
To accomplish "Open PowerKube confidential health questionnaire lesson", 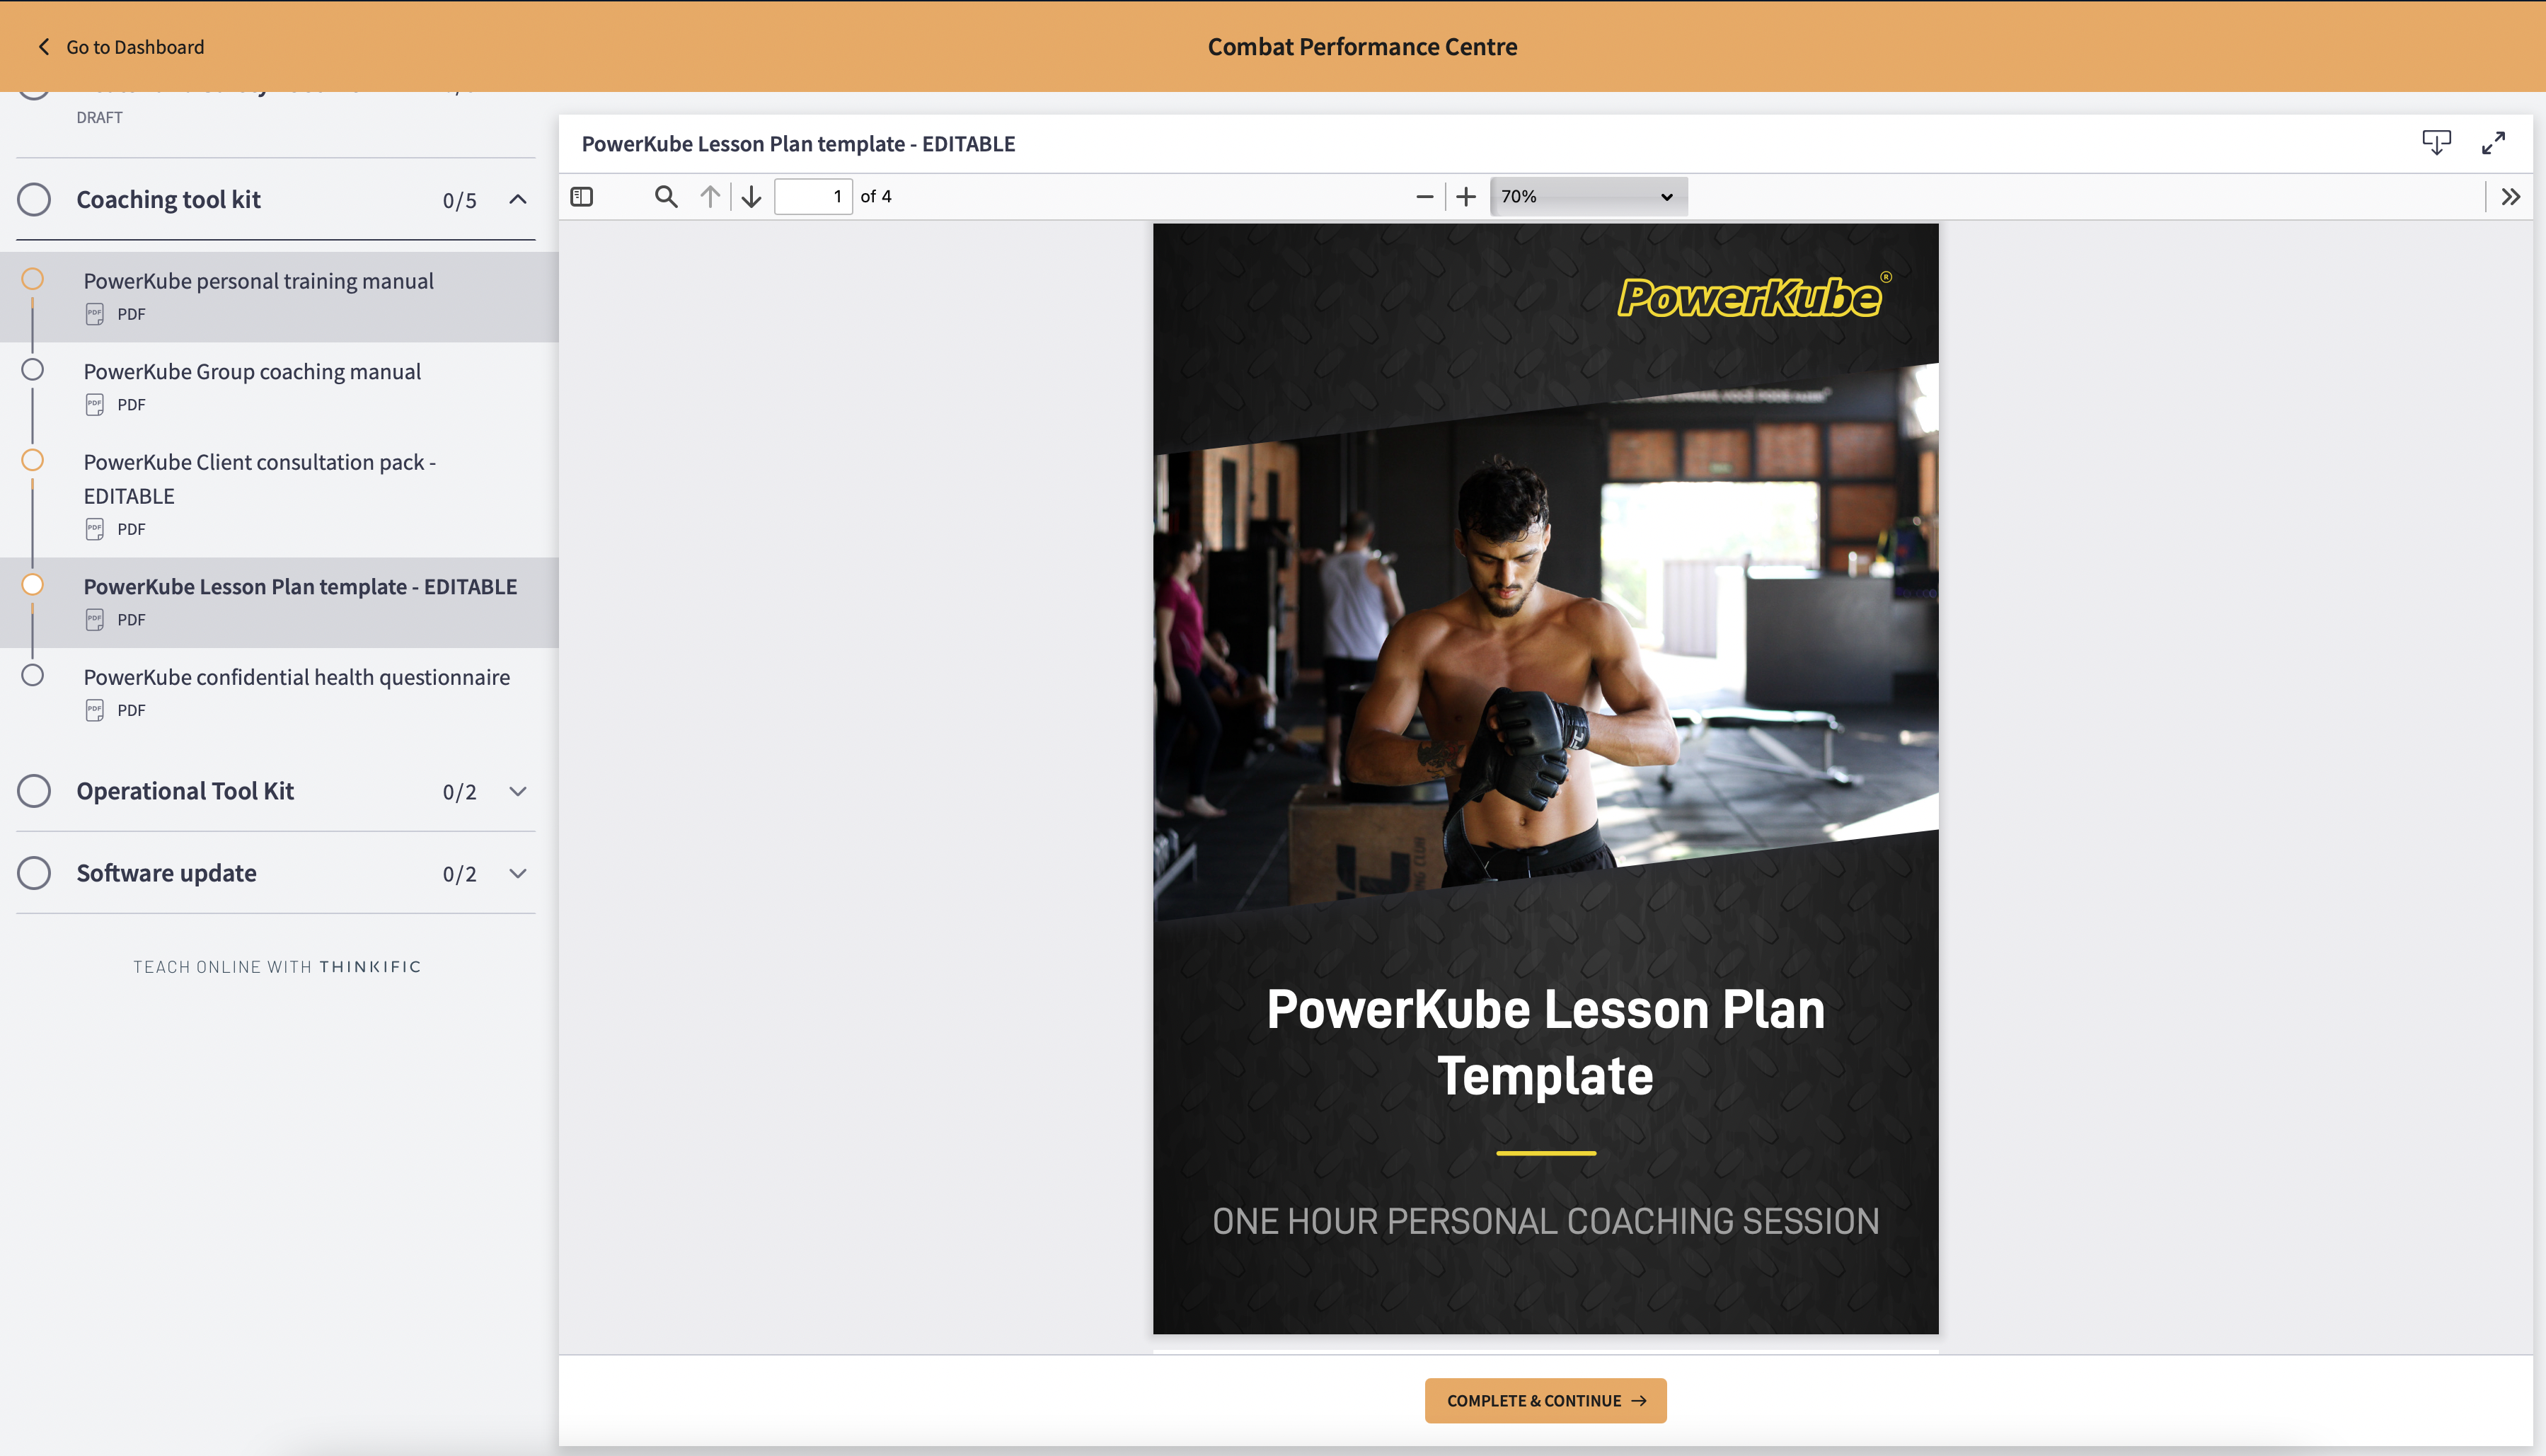I will click(296, 677).
